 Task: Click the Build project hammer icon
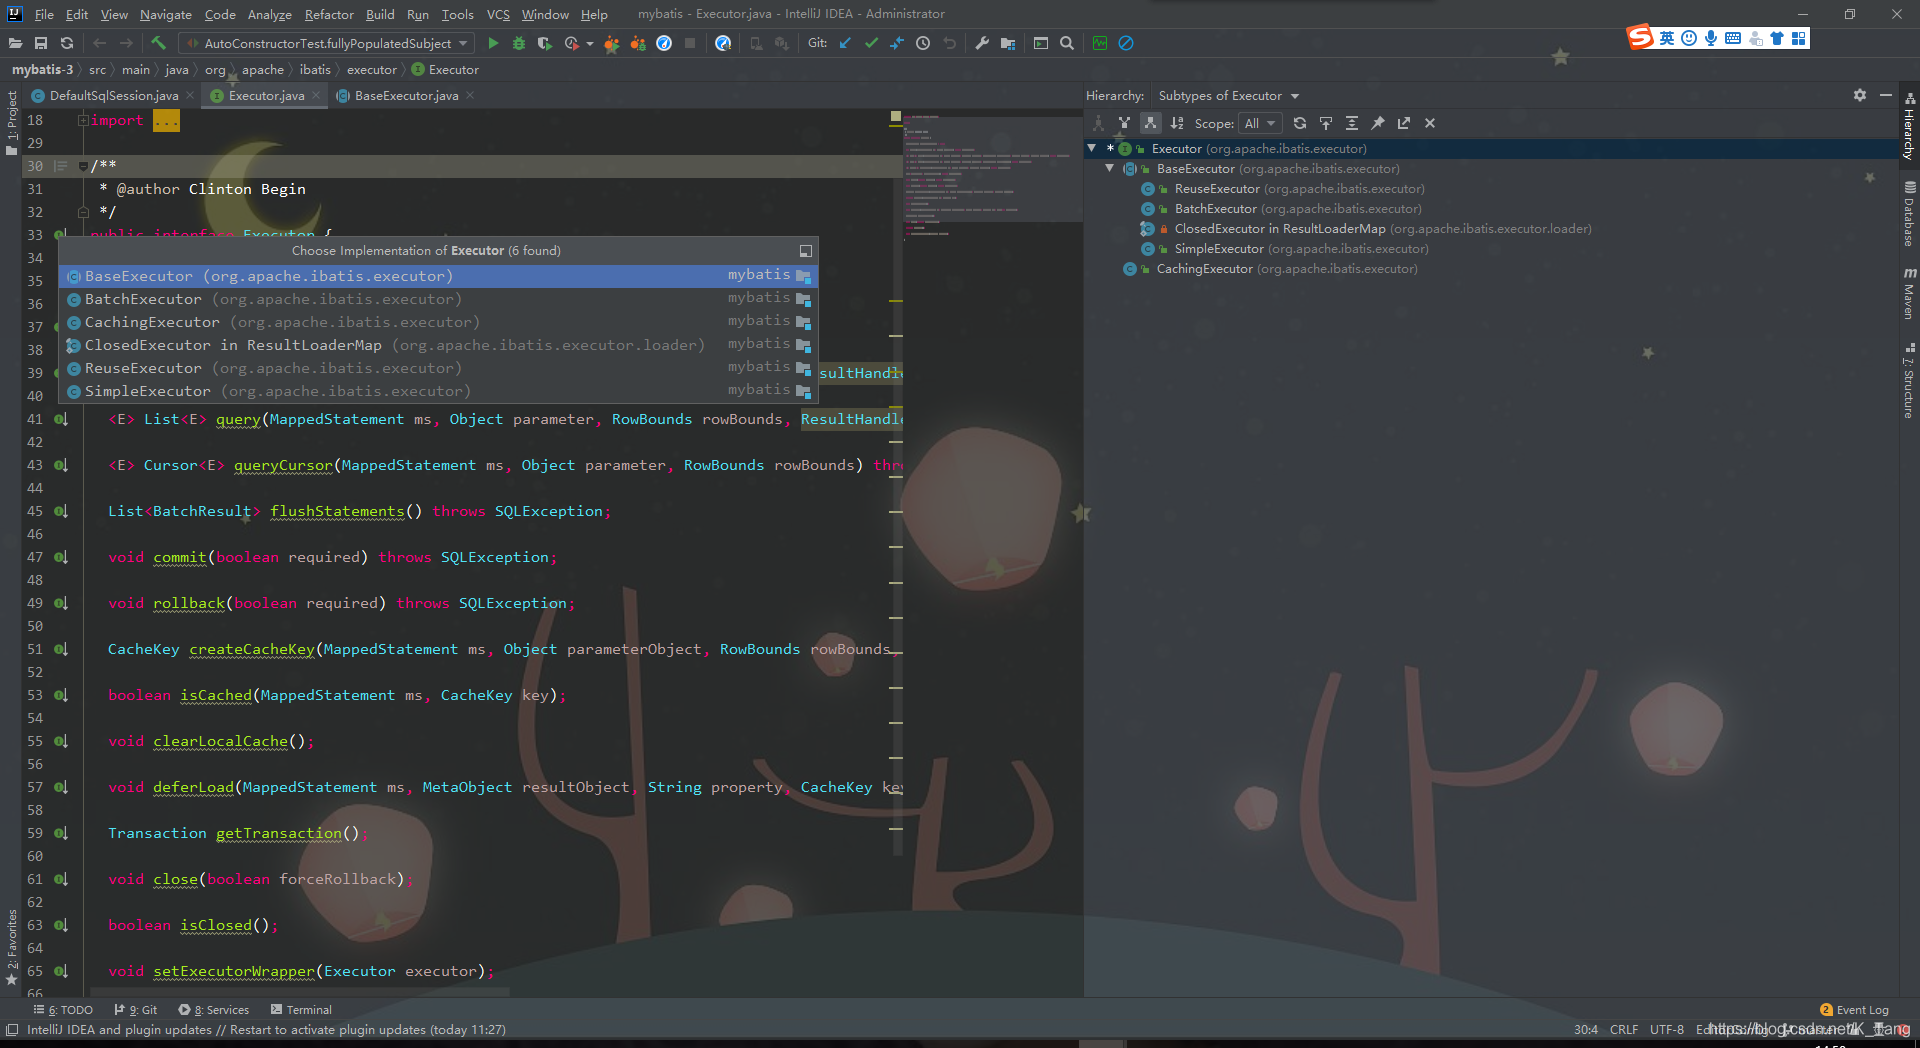tap(158, 43)
